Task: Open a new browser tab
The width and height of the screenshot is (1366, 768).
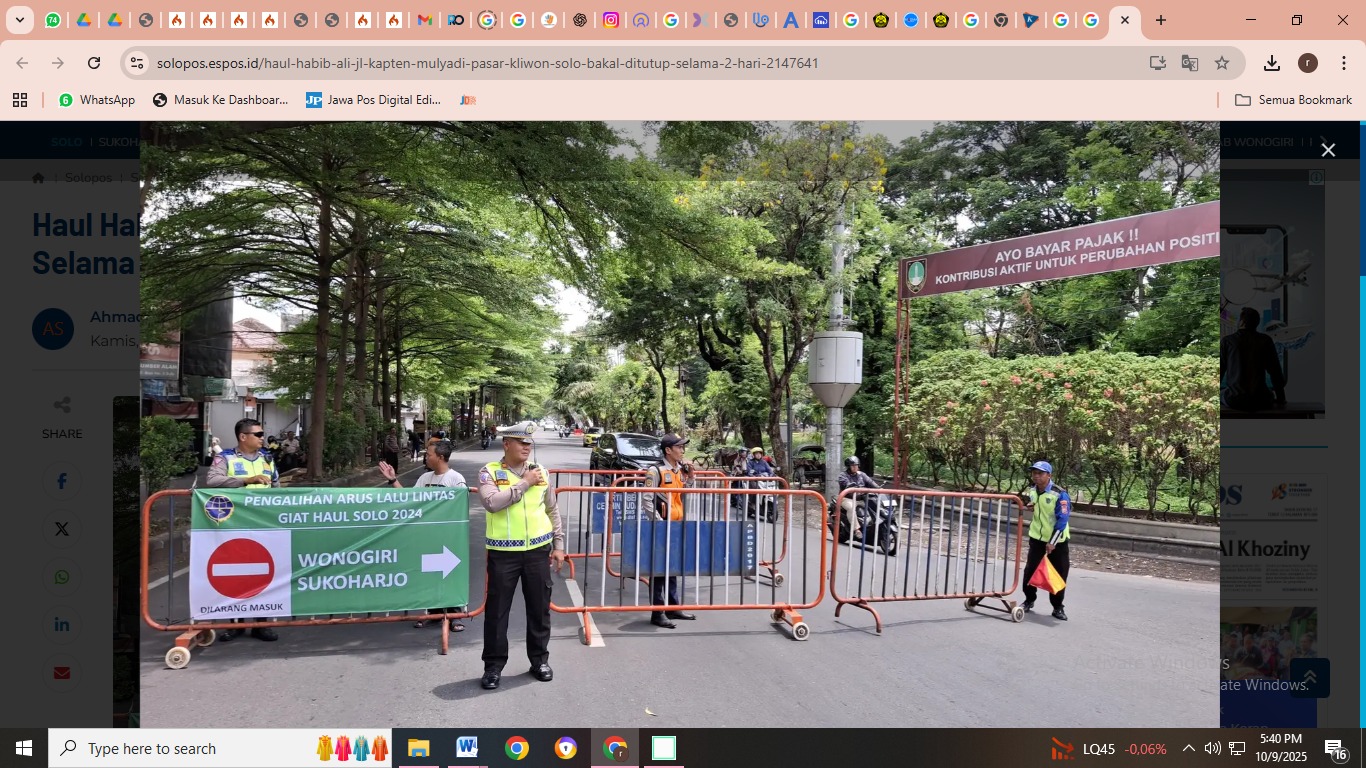Action: (1160, 20)
